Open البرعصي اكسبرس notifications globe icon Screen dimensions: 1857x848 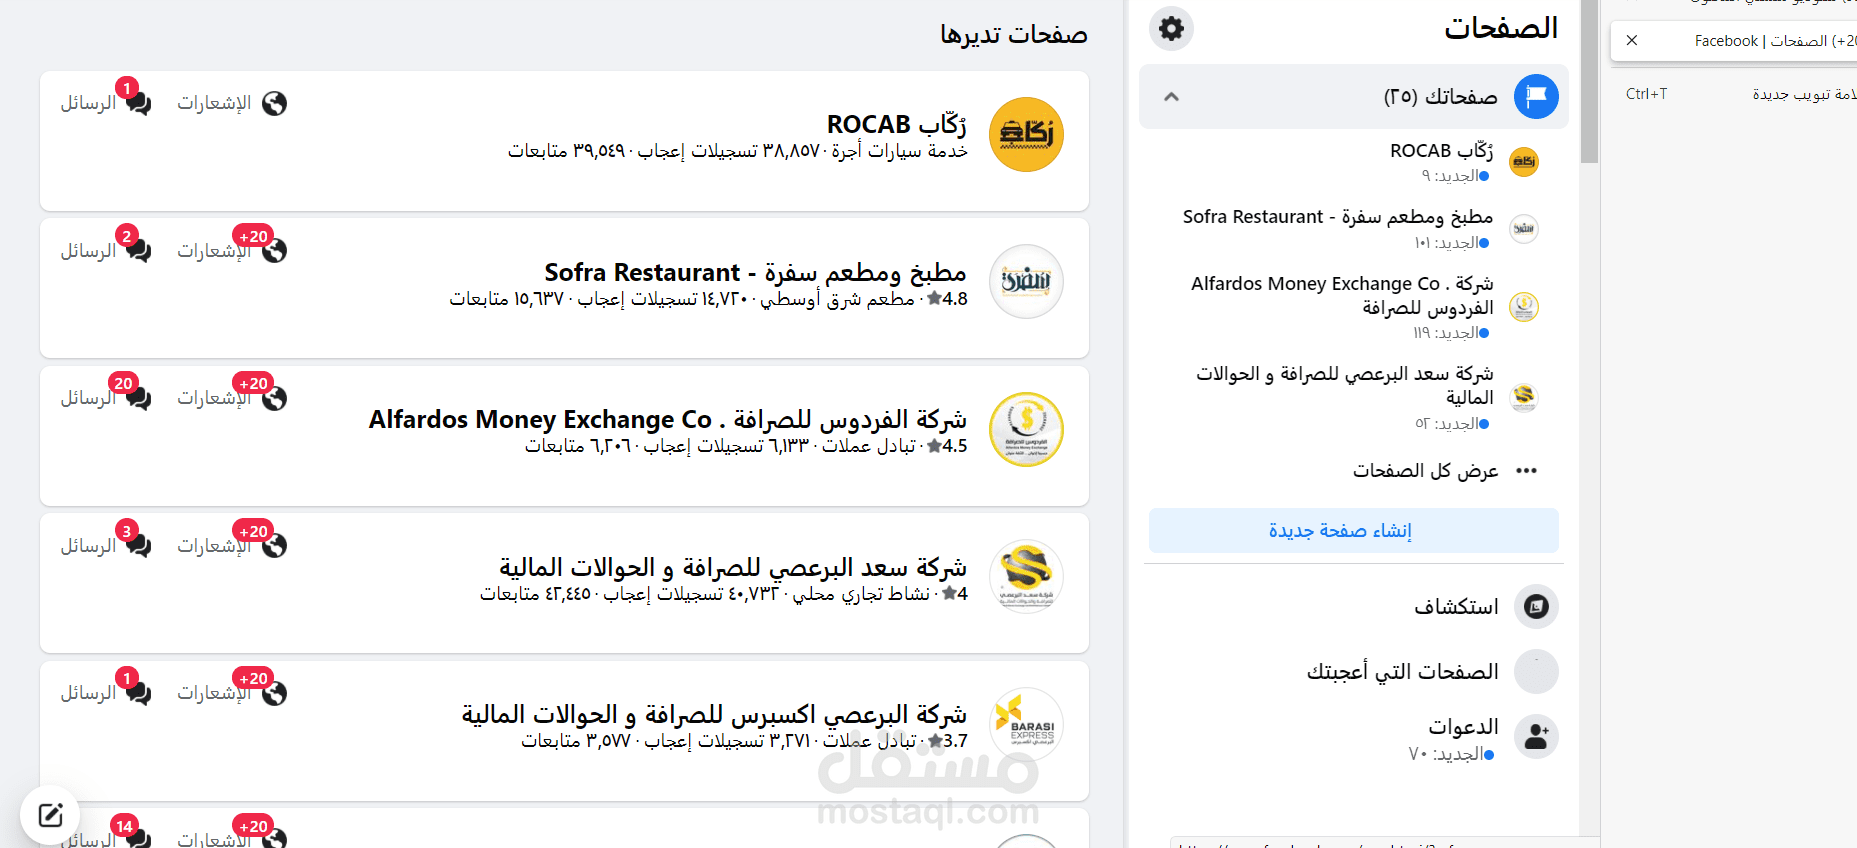coord(274,693)
